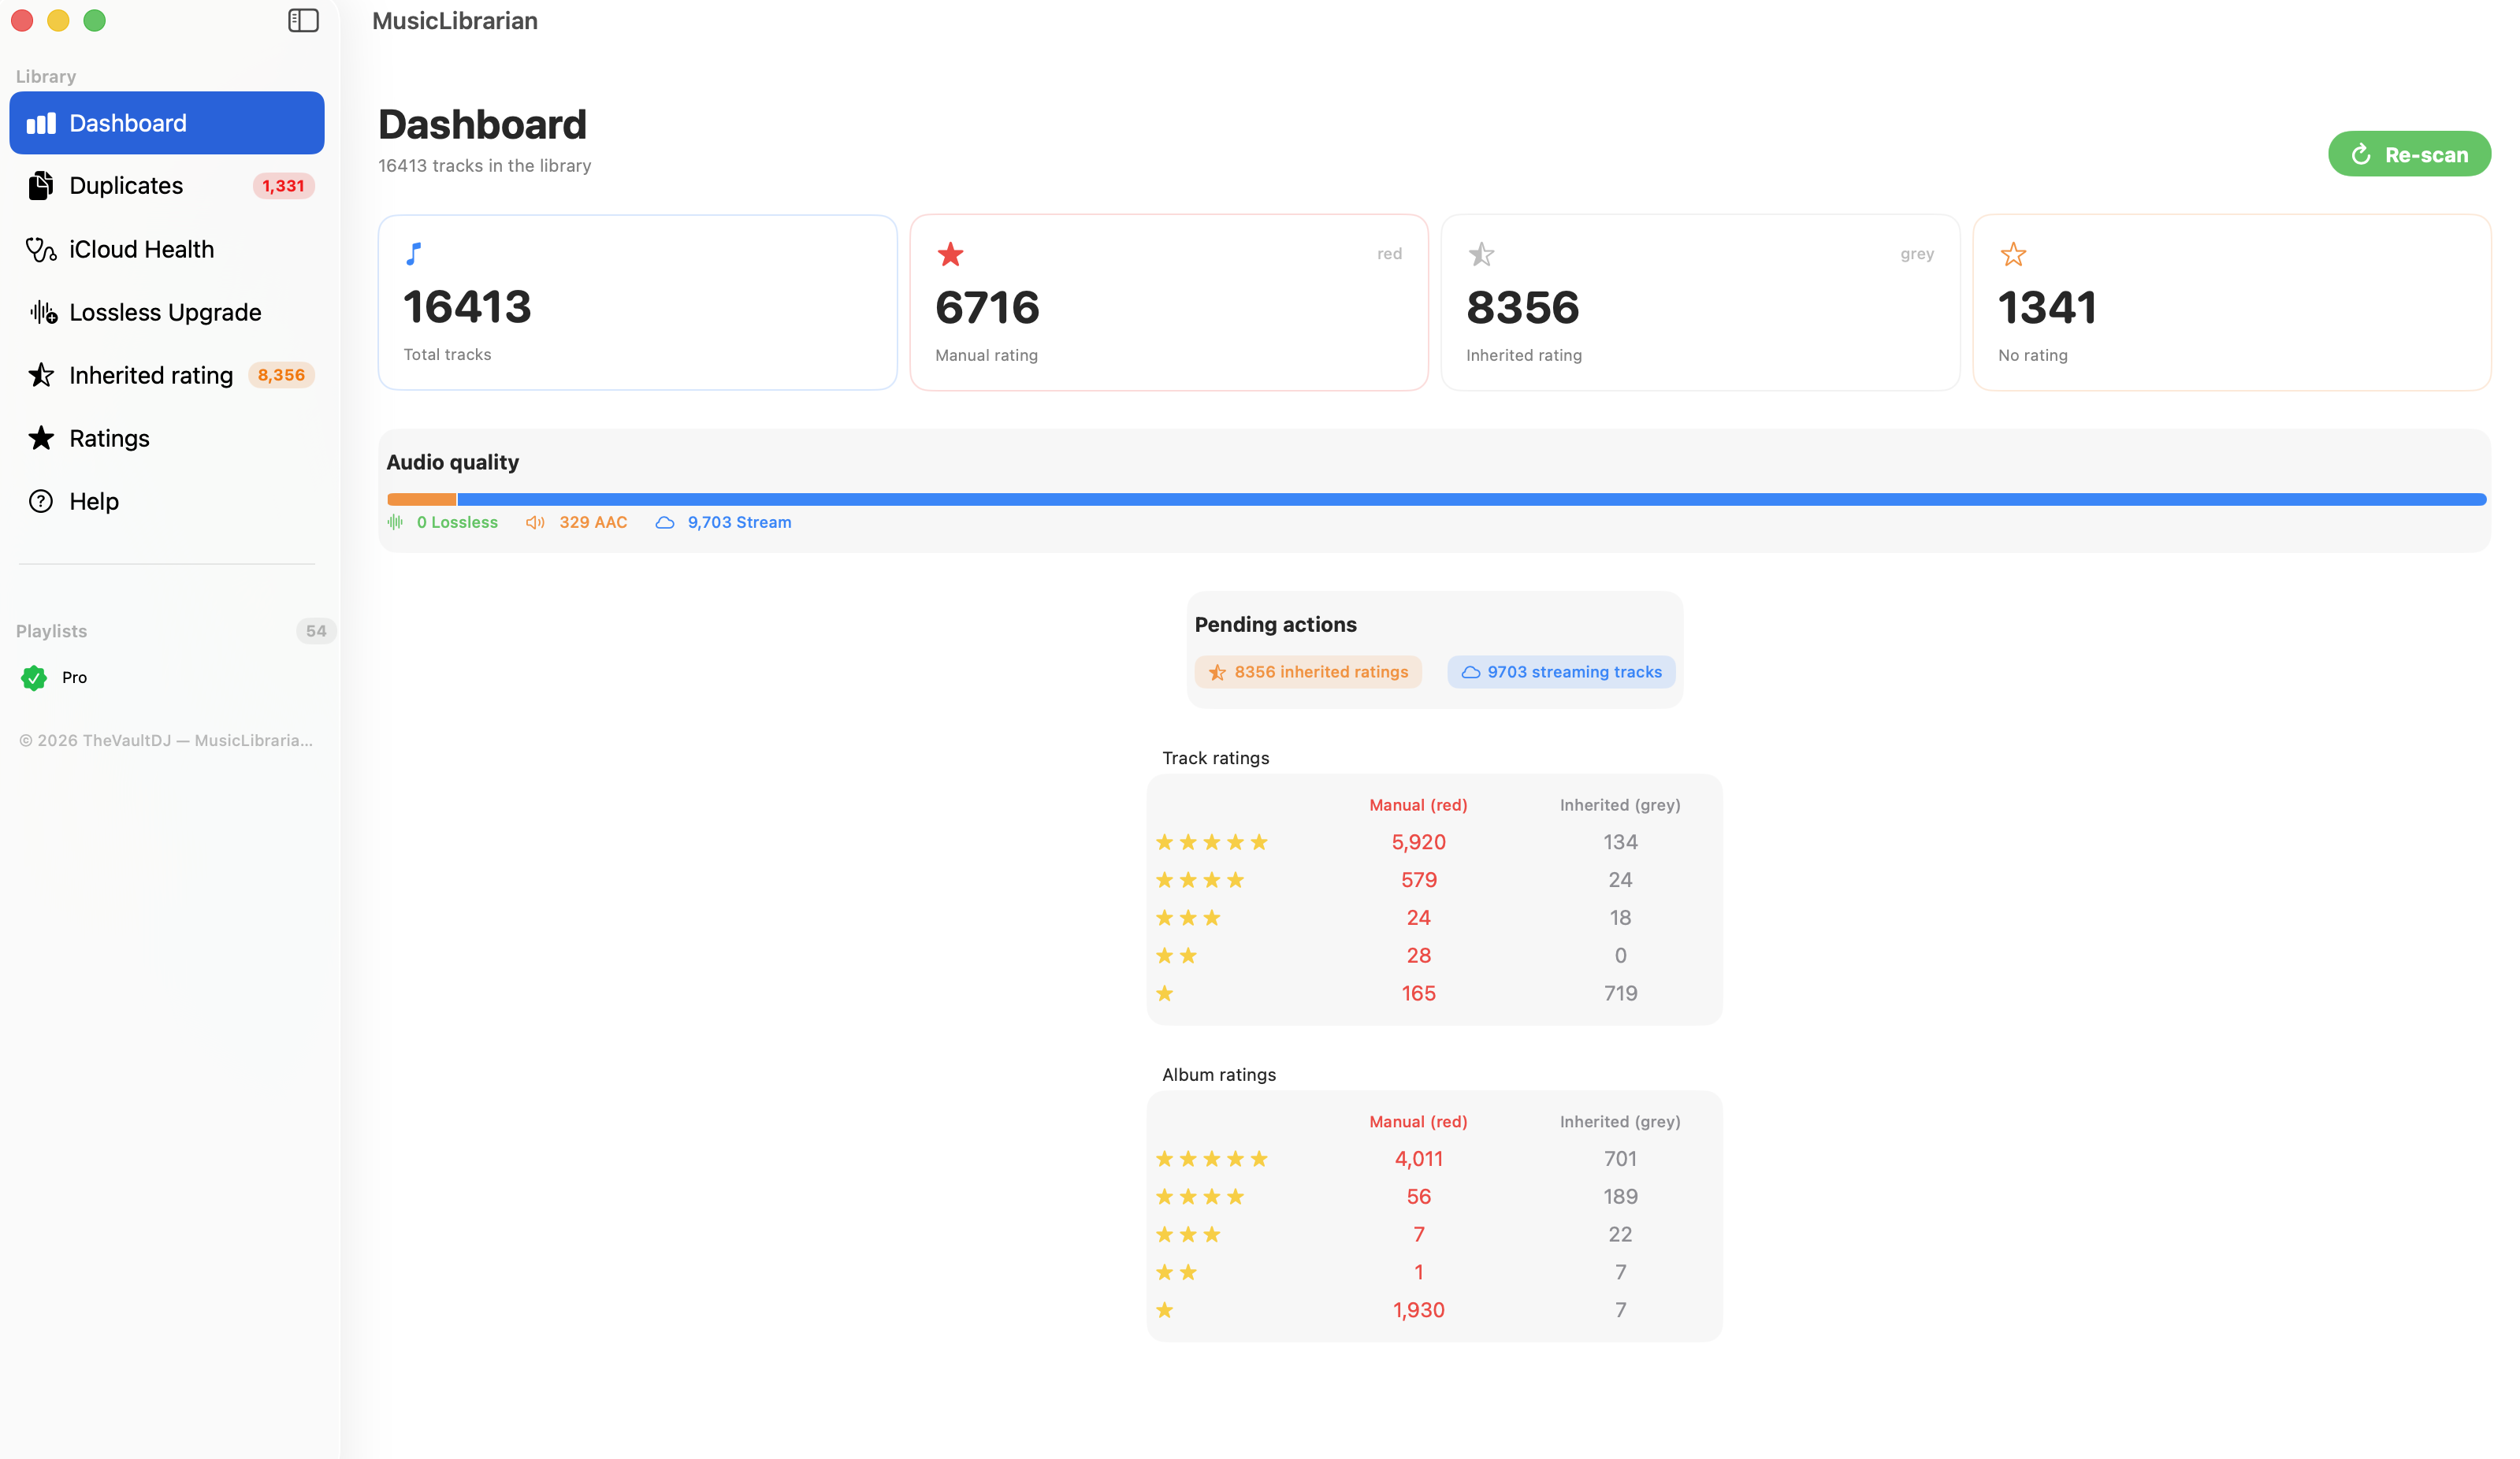Click the 8356 inherited ratings pill
2520x1459 pixels.
[x=1307, y=672]
